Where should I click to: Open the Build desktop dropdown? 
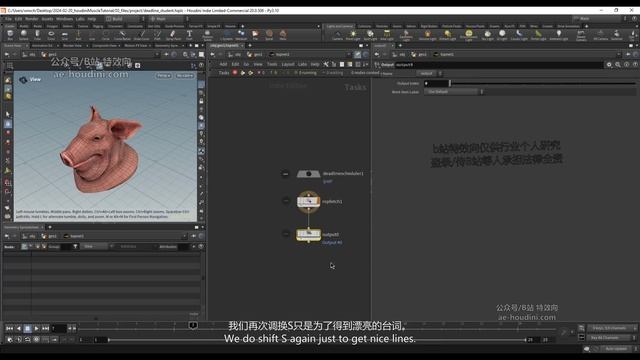tap(124, 19)
